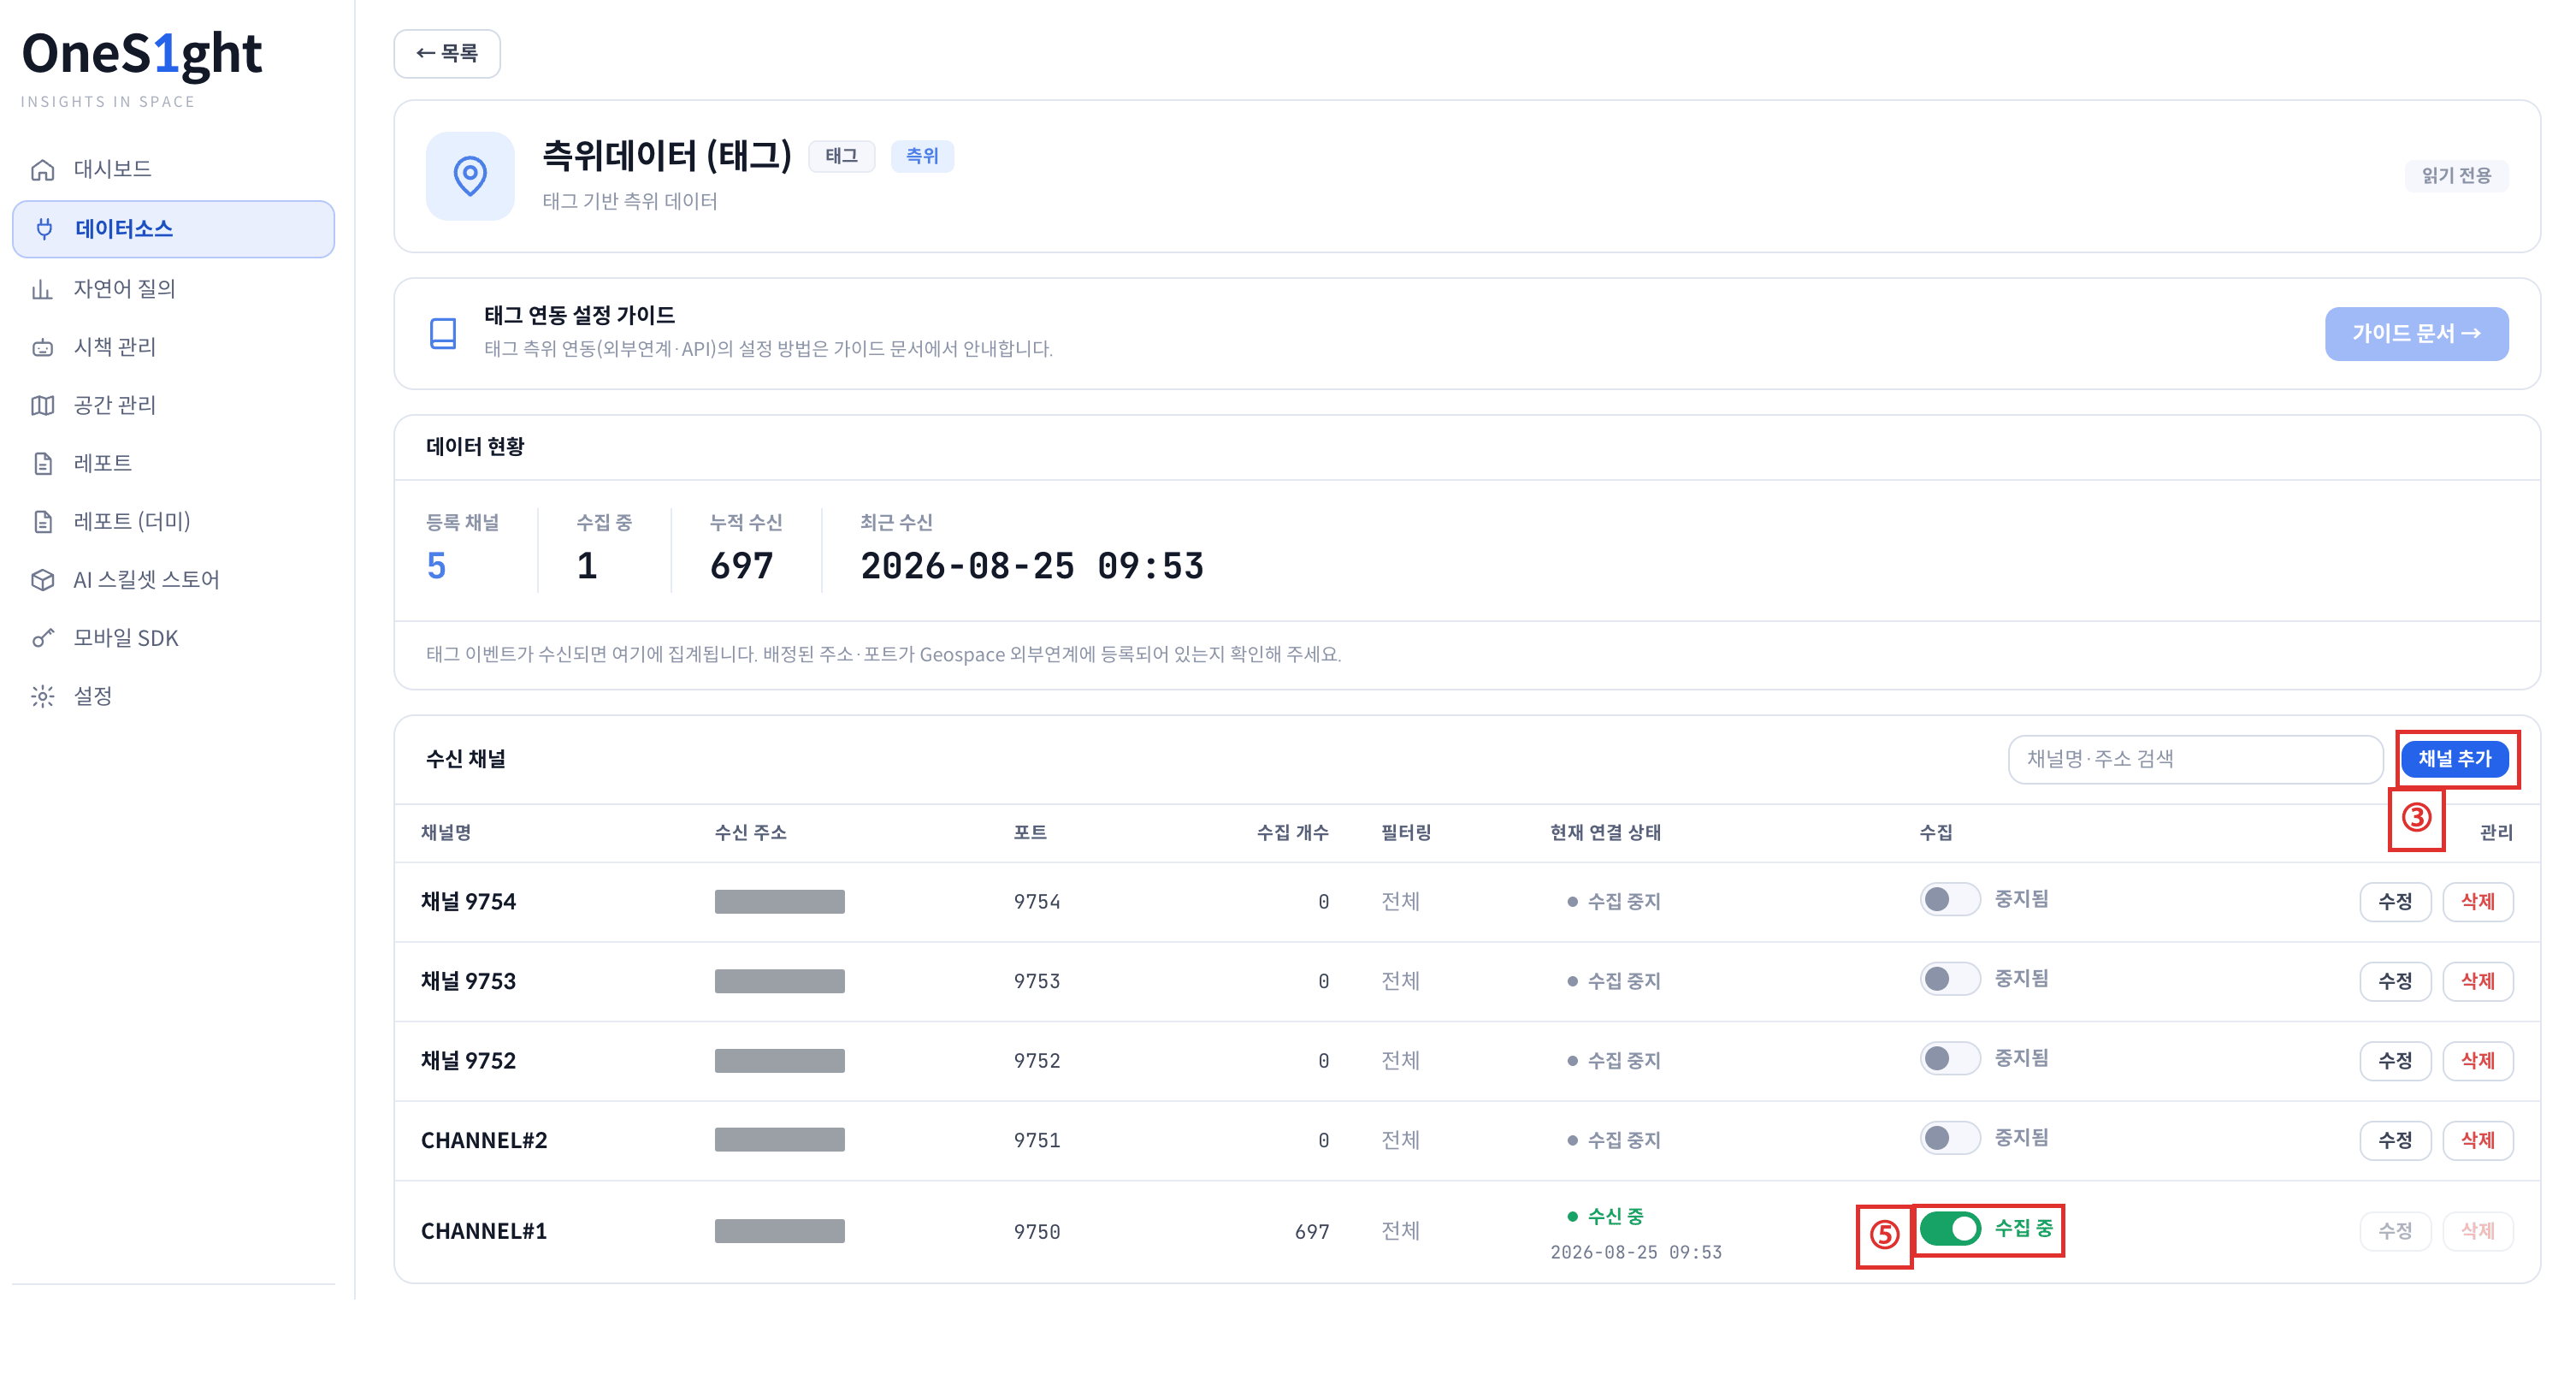Click the 읽기 전용 badge
Image resolution: width=2576 pixels, height=1374 pixels.
2456,176
